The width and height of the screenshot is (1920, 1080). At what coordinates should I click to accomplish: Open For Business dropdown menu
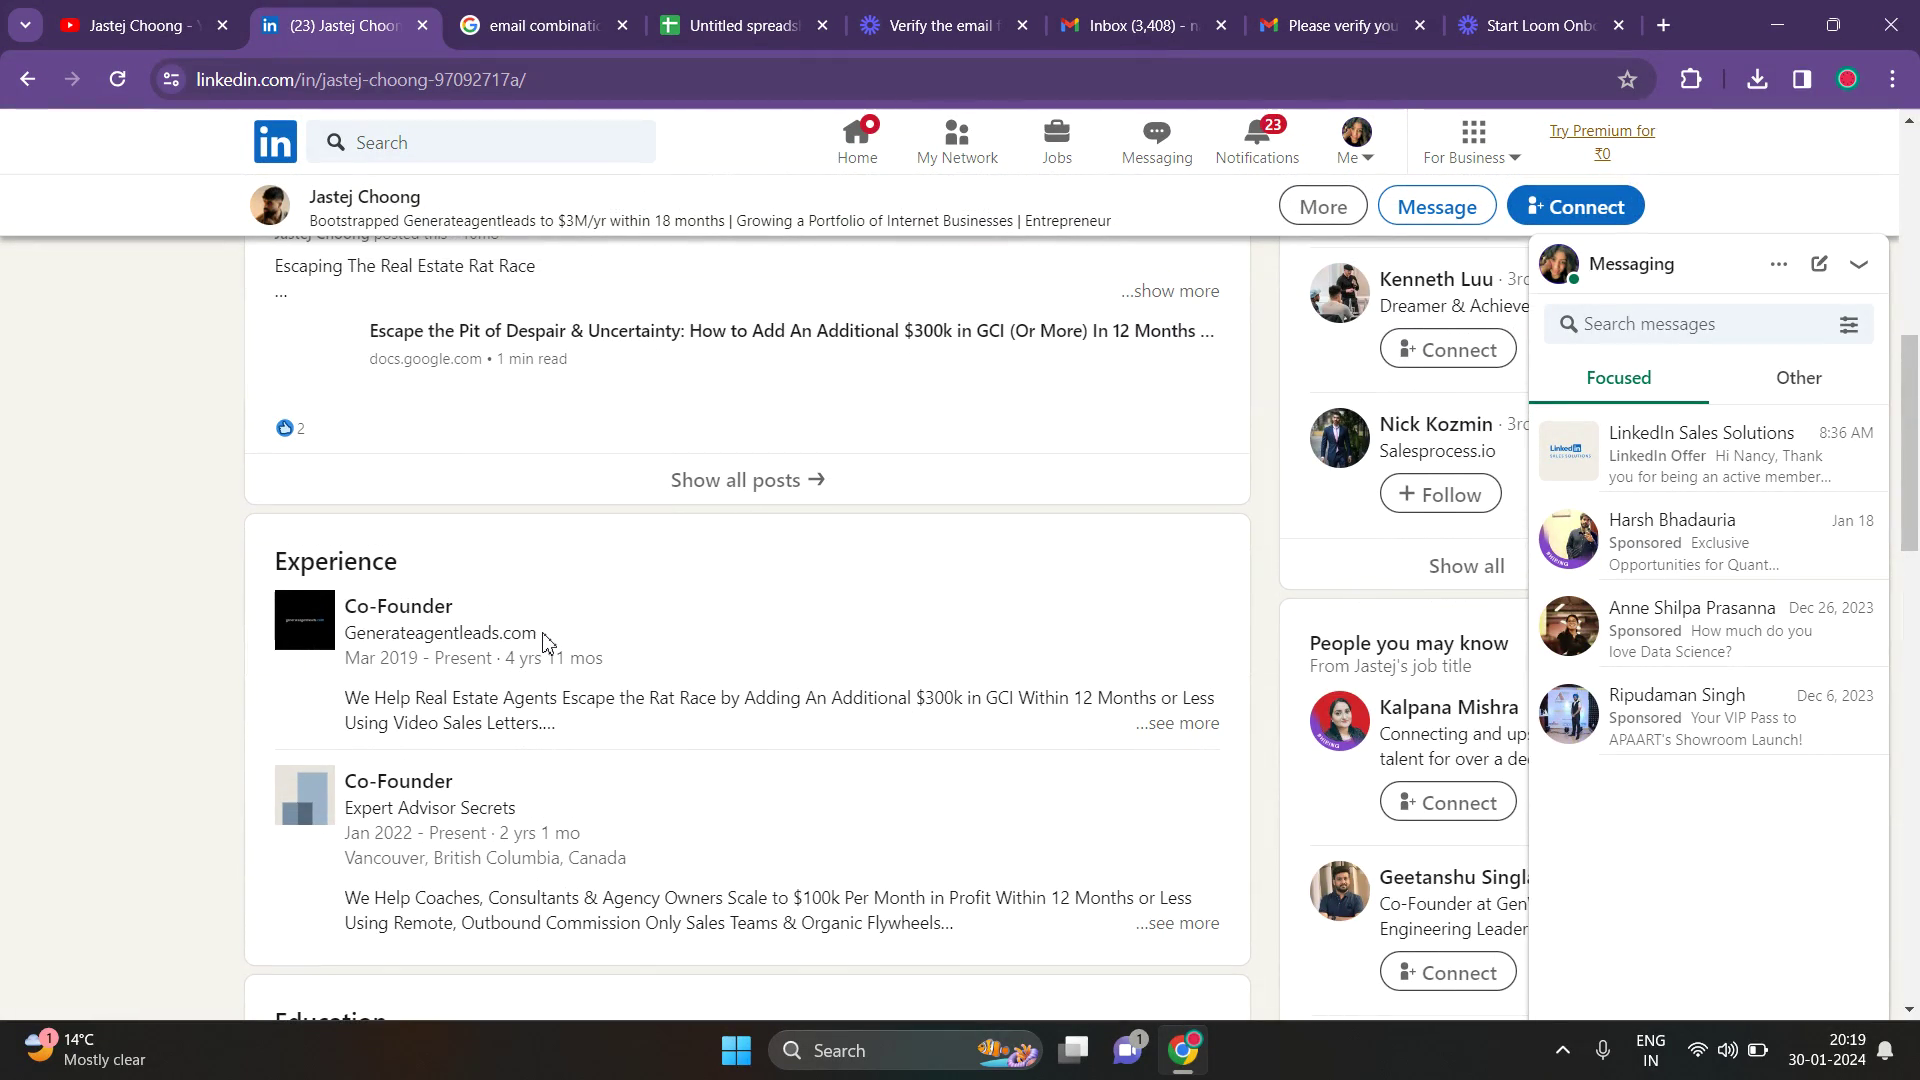[x=1472, y=142]
